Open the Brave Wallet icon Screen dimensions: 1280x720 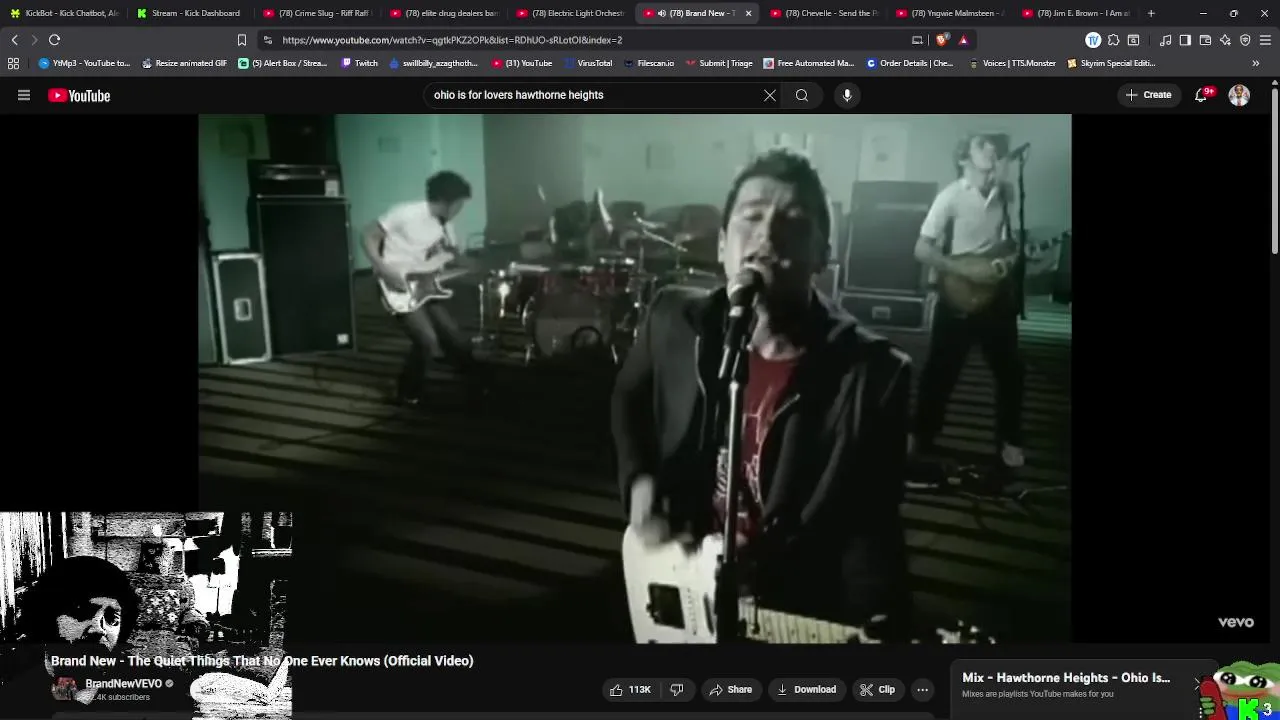(1205, 40)
